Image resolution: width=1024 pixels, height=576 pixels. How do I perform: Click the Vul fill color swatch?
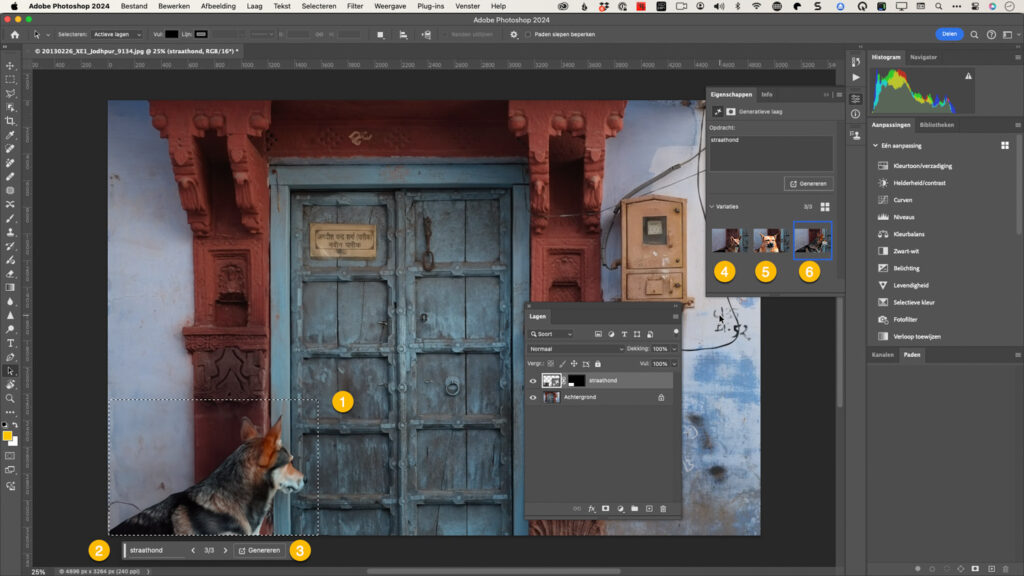coord(171,35)
